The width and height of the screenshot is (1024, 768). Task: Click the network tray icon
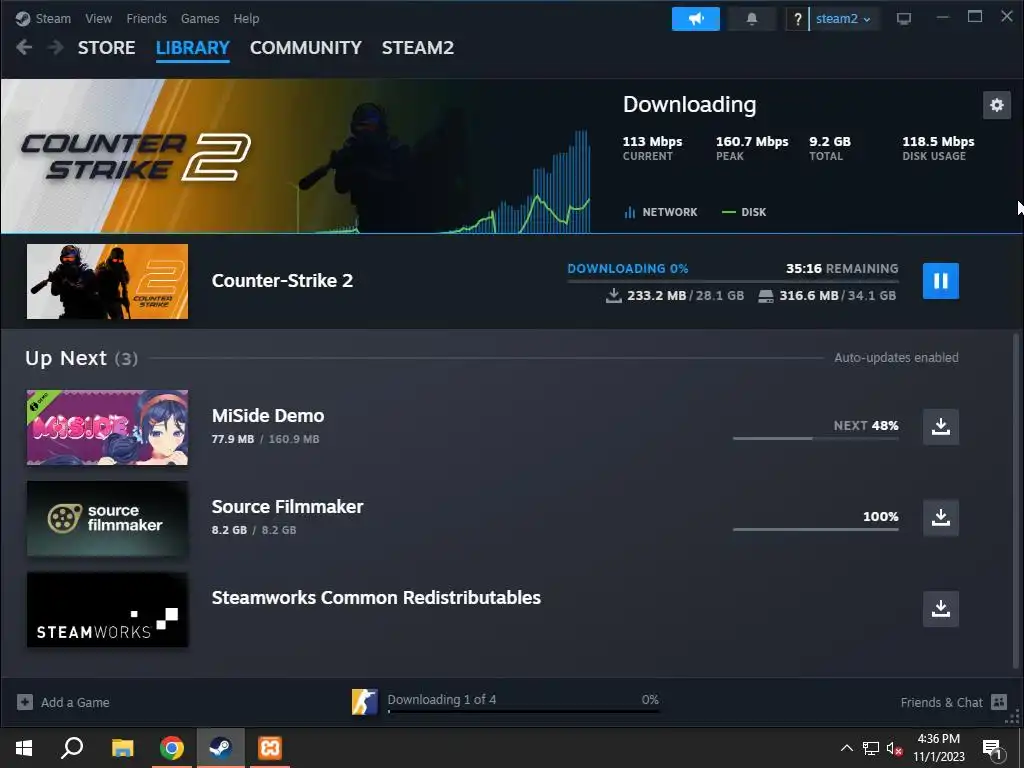click(x=871, y=748)
